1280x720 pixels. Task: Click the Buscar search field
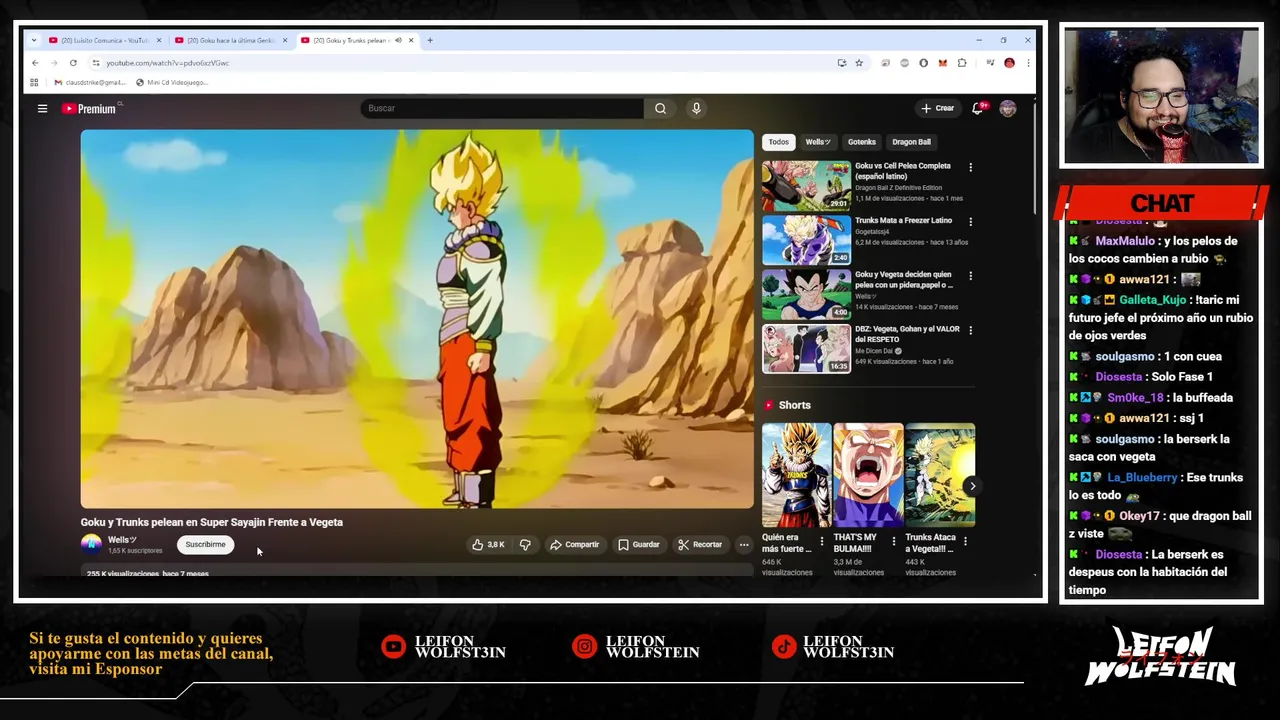click(x=502, y=108)
